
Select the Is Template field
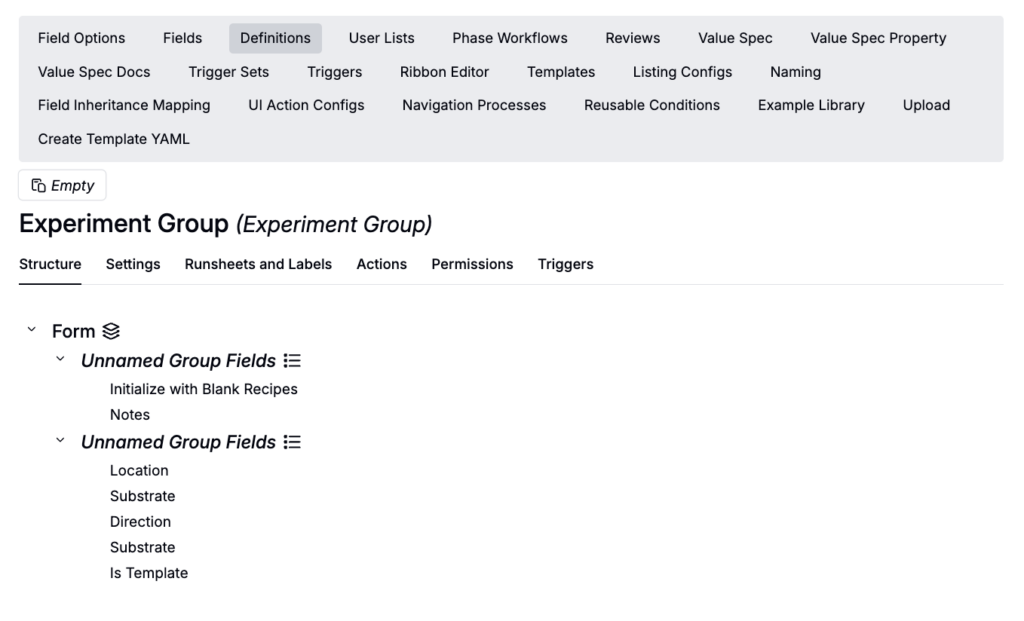click(x=149, y=573)
